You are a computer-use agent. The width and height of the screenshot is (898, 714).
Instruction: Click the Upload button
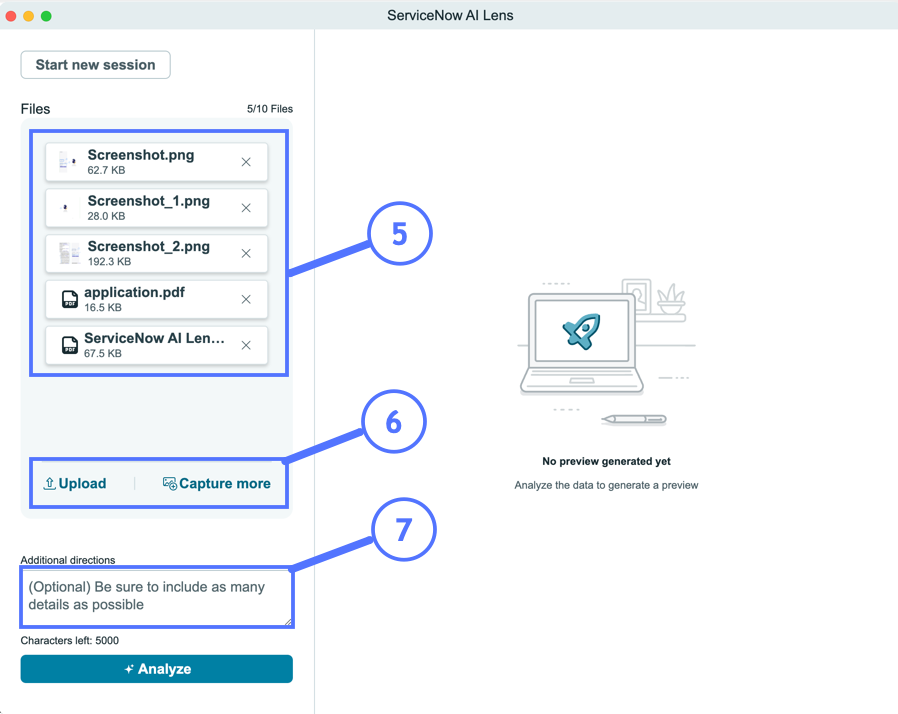(75, 484)
